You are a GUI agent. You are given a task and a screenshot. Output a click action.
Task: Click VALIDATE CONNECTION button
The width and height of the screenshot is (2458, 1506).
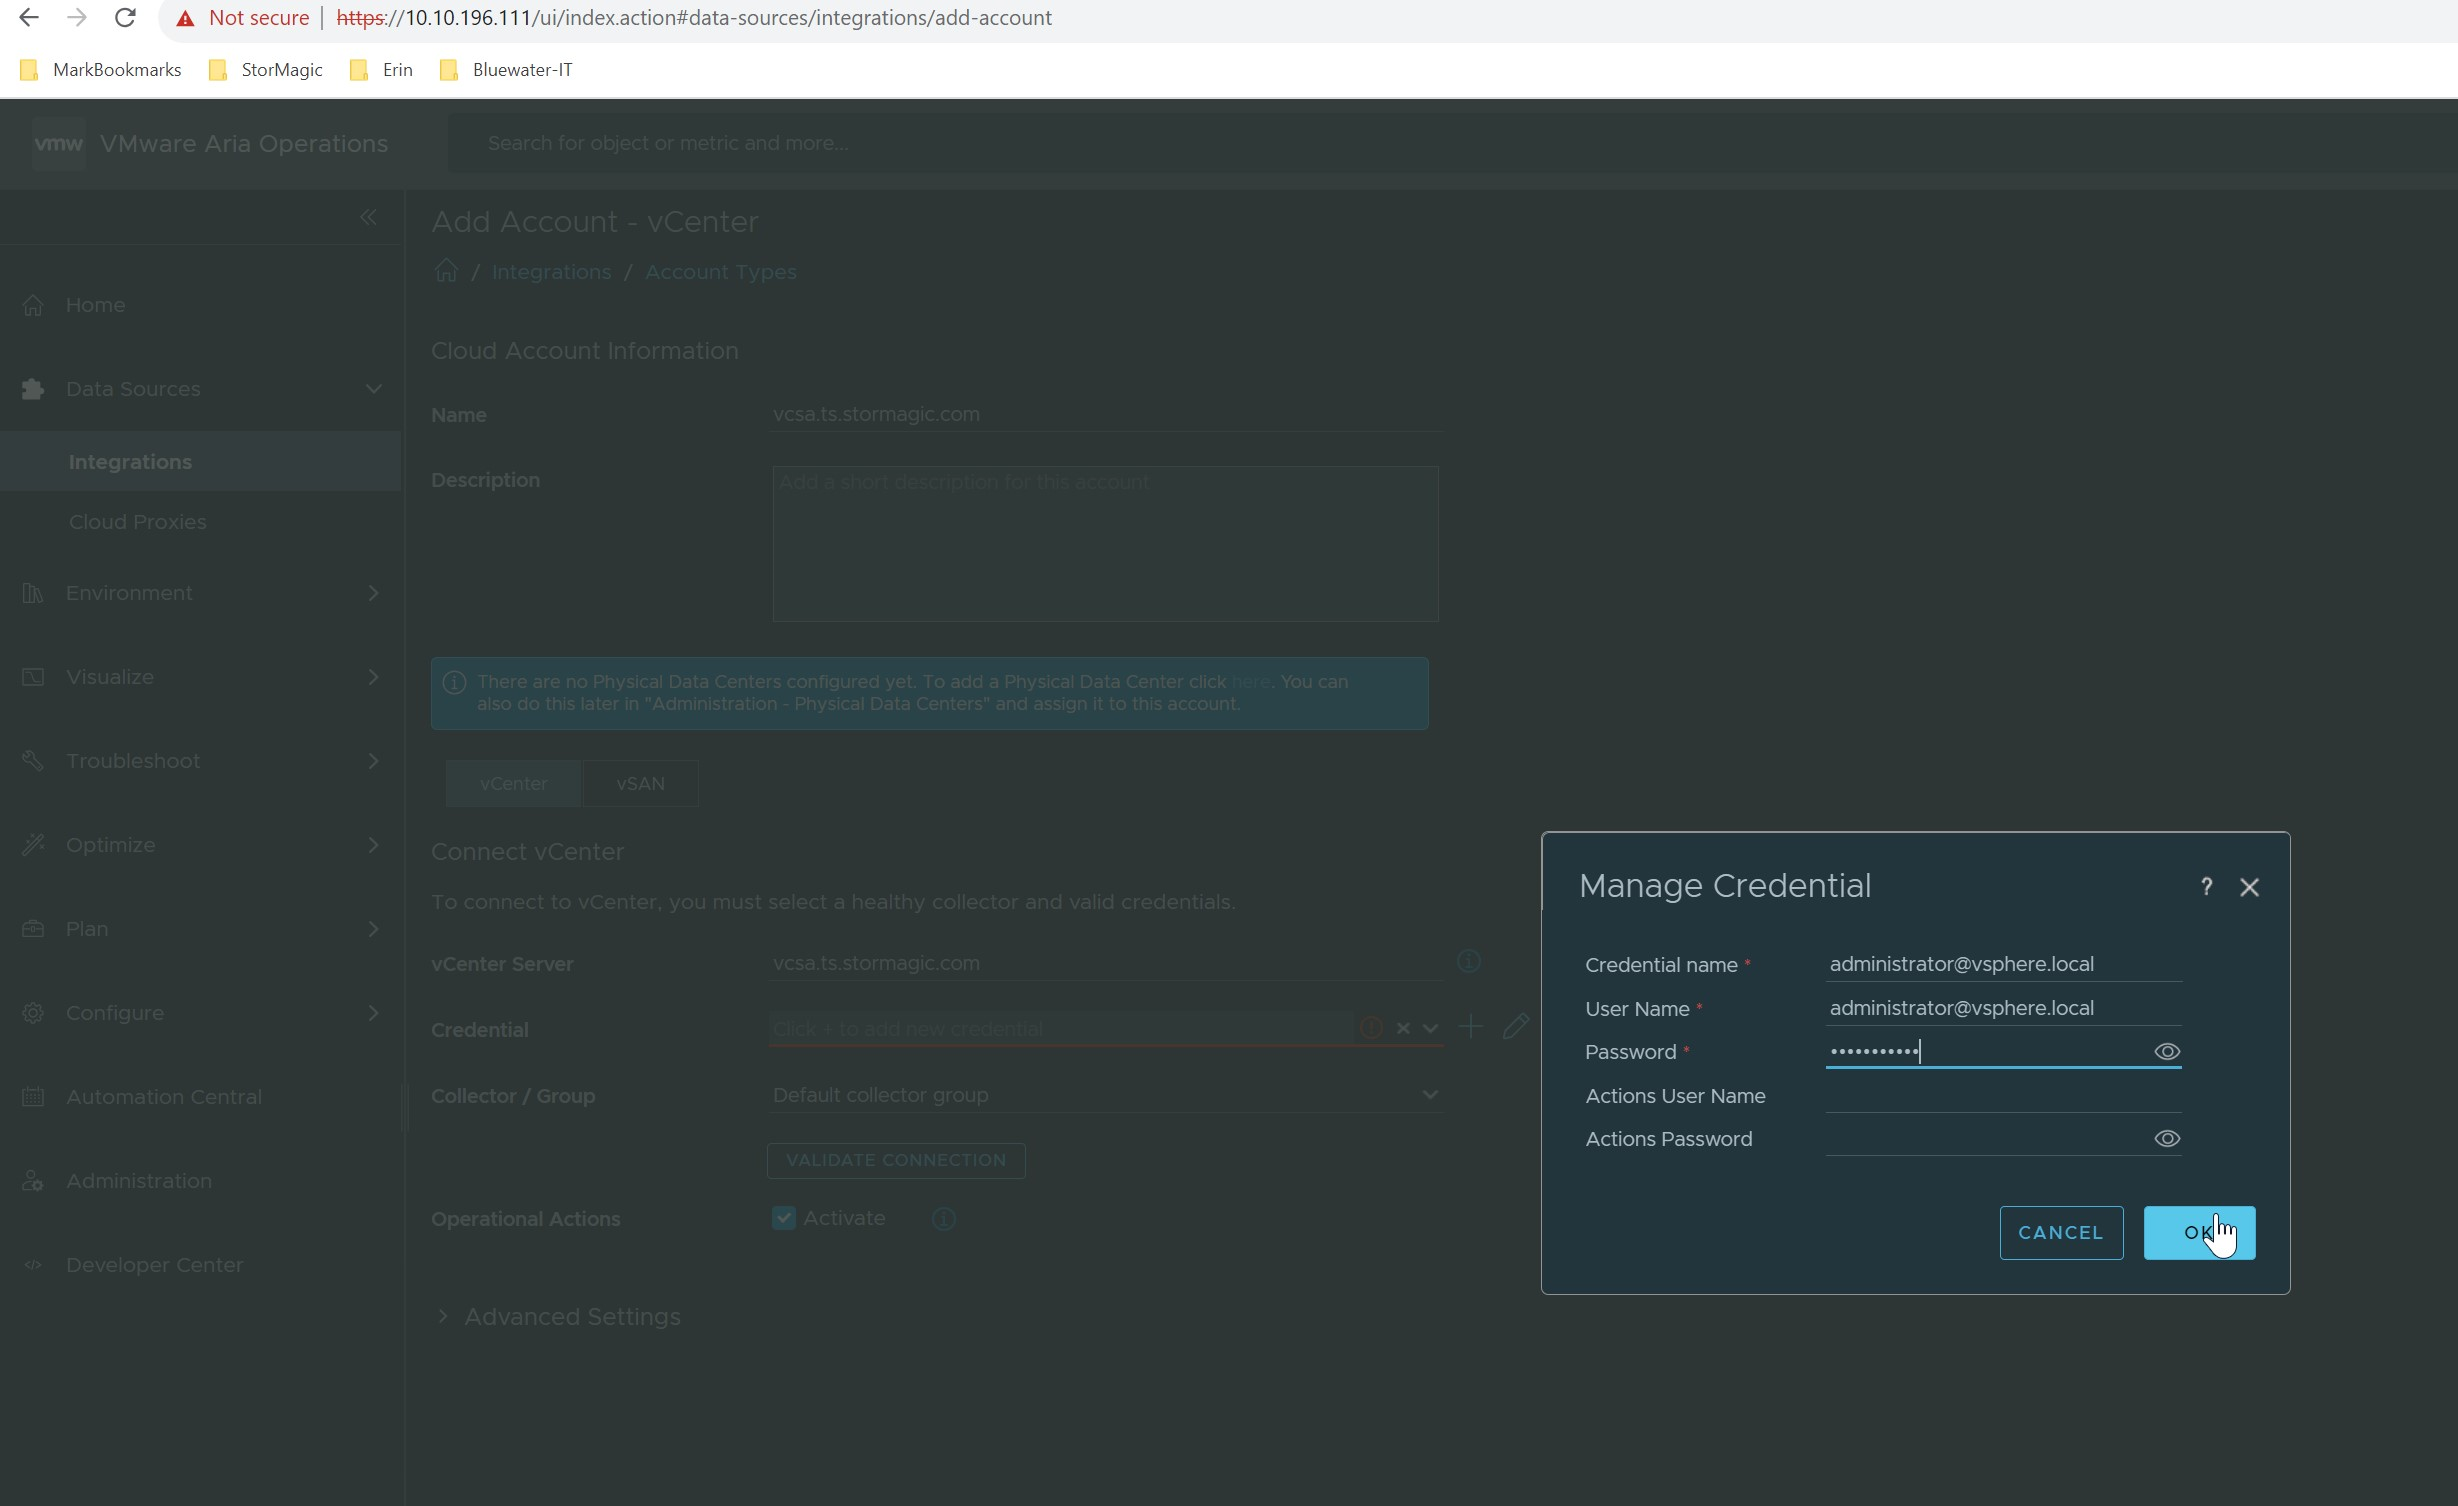click(896, 1160)
